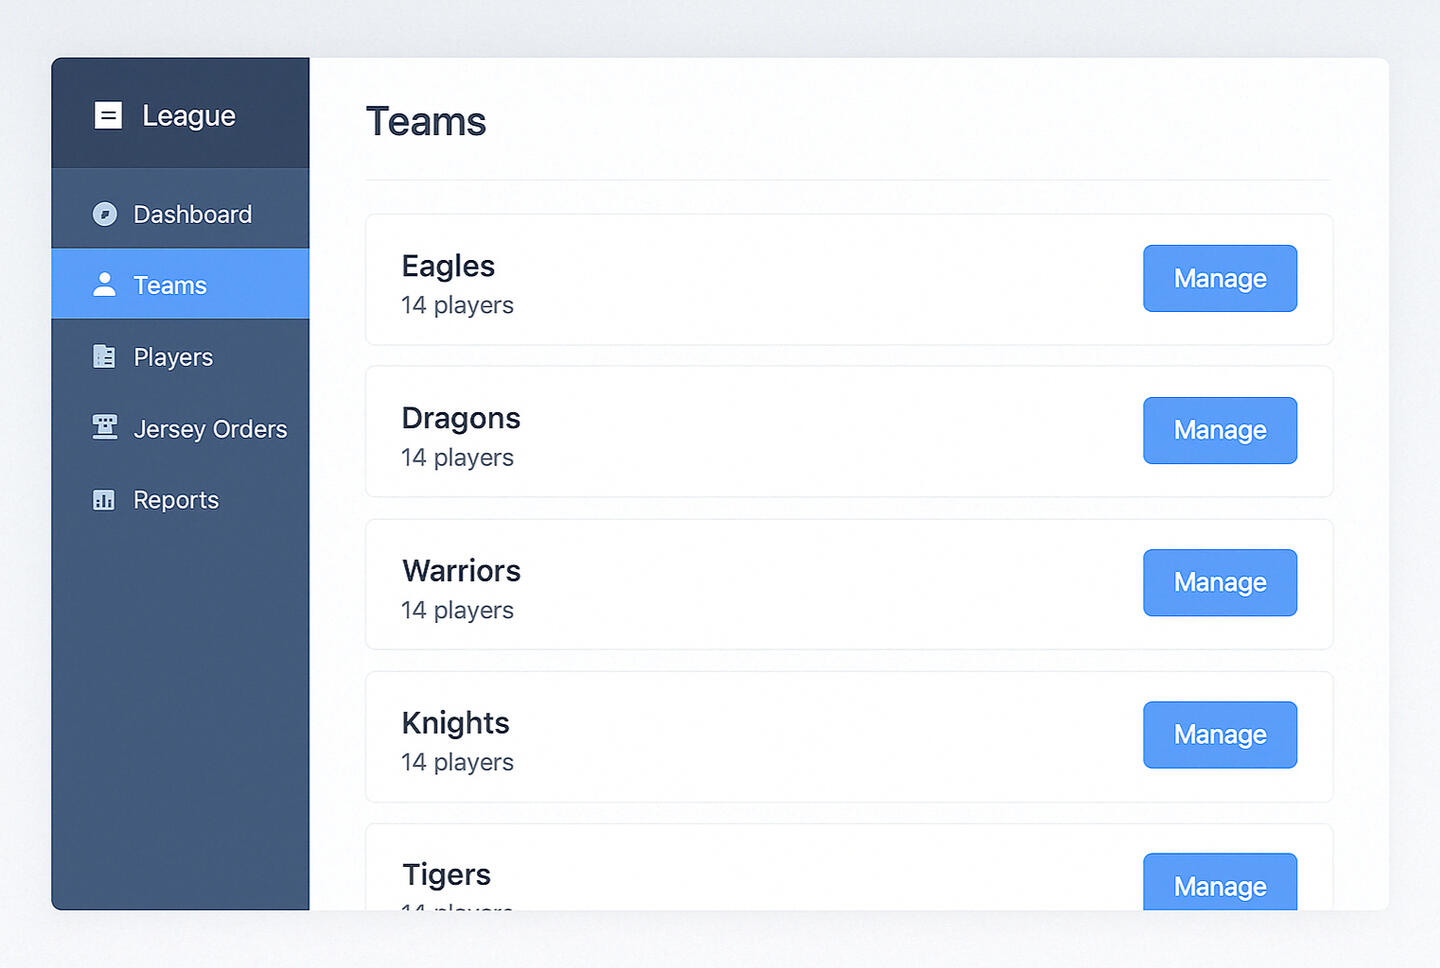Image resolution: width=1440 pixels, height=968 pixels.
Task: Open the Jersey Orders page
Action: (180, 428)
